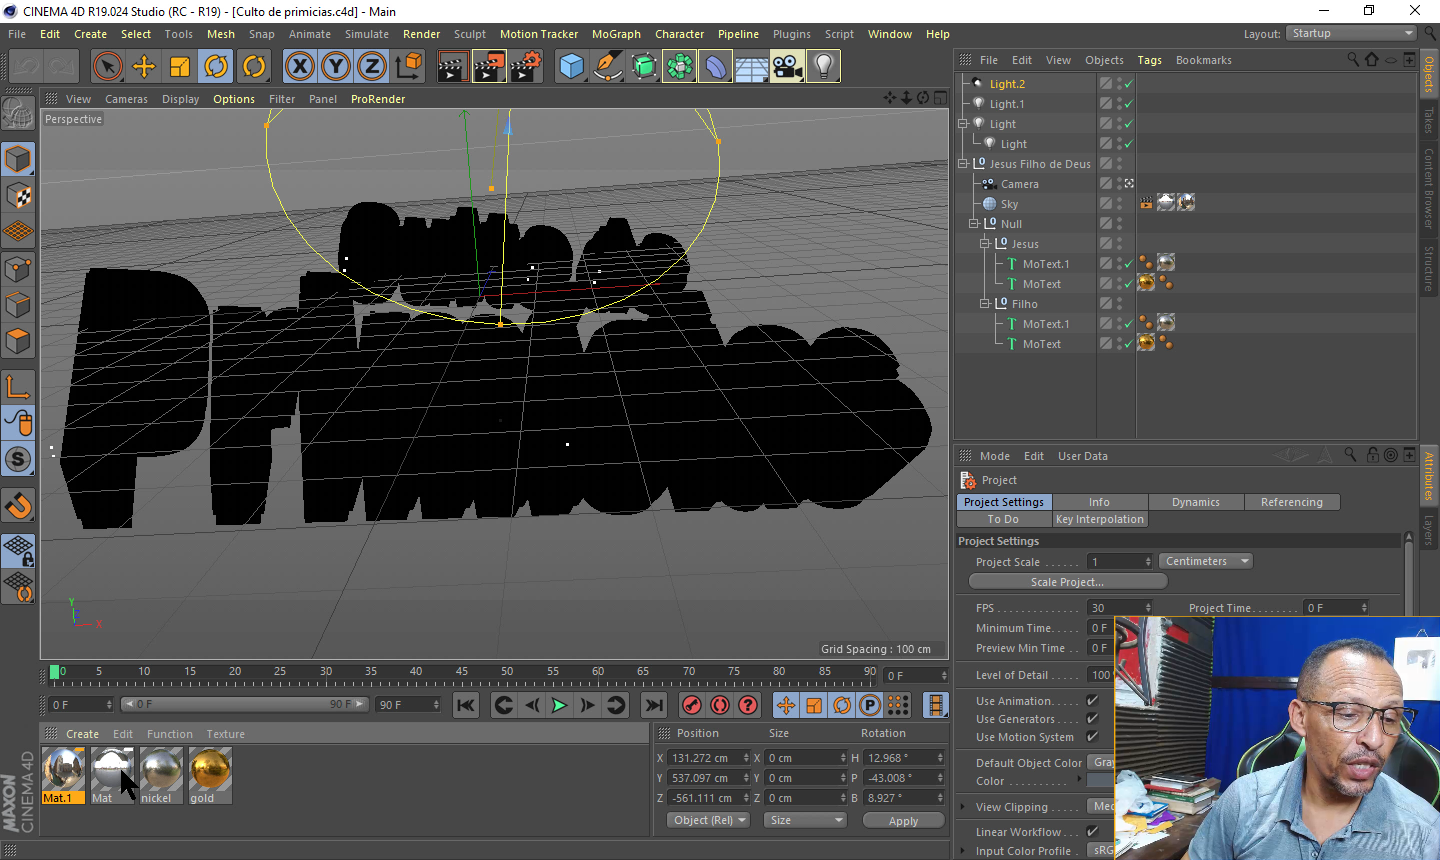The image size is (1440, 860).
Task: Jump to start of animation
Action: (x=466, y=705)
